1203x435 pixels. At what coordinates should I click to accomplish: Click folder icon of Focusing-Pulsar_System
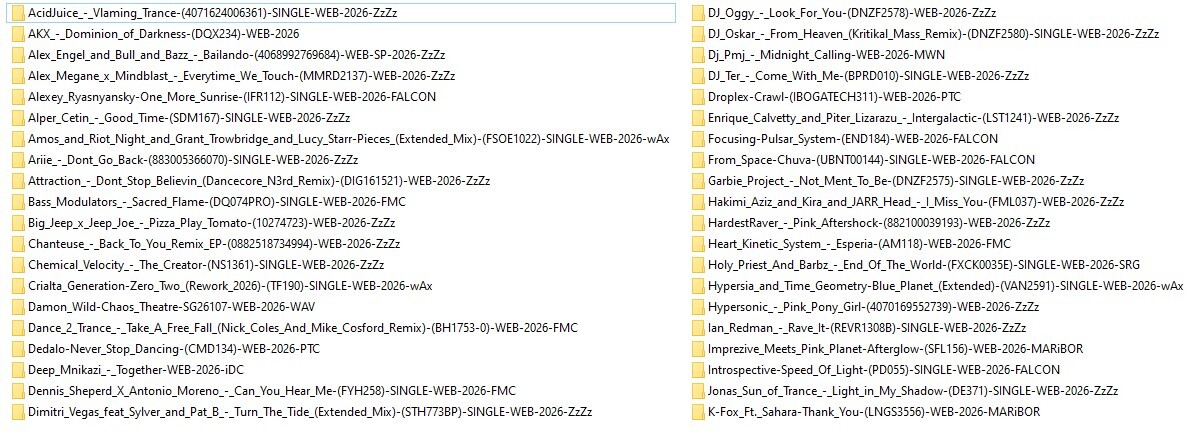tap(697, 139)
